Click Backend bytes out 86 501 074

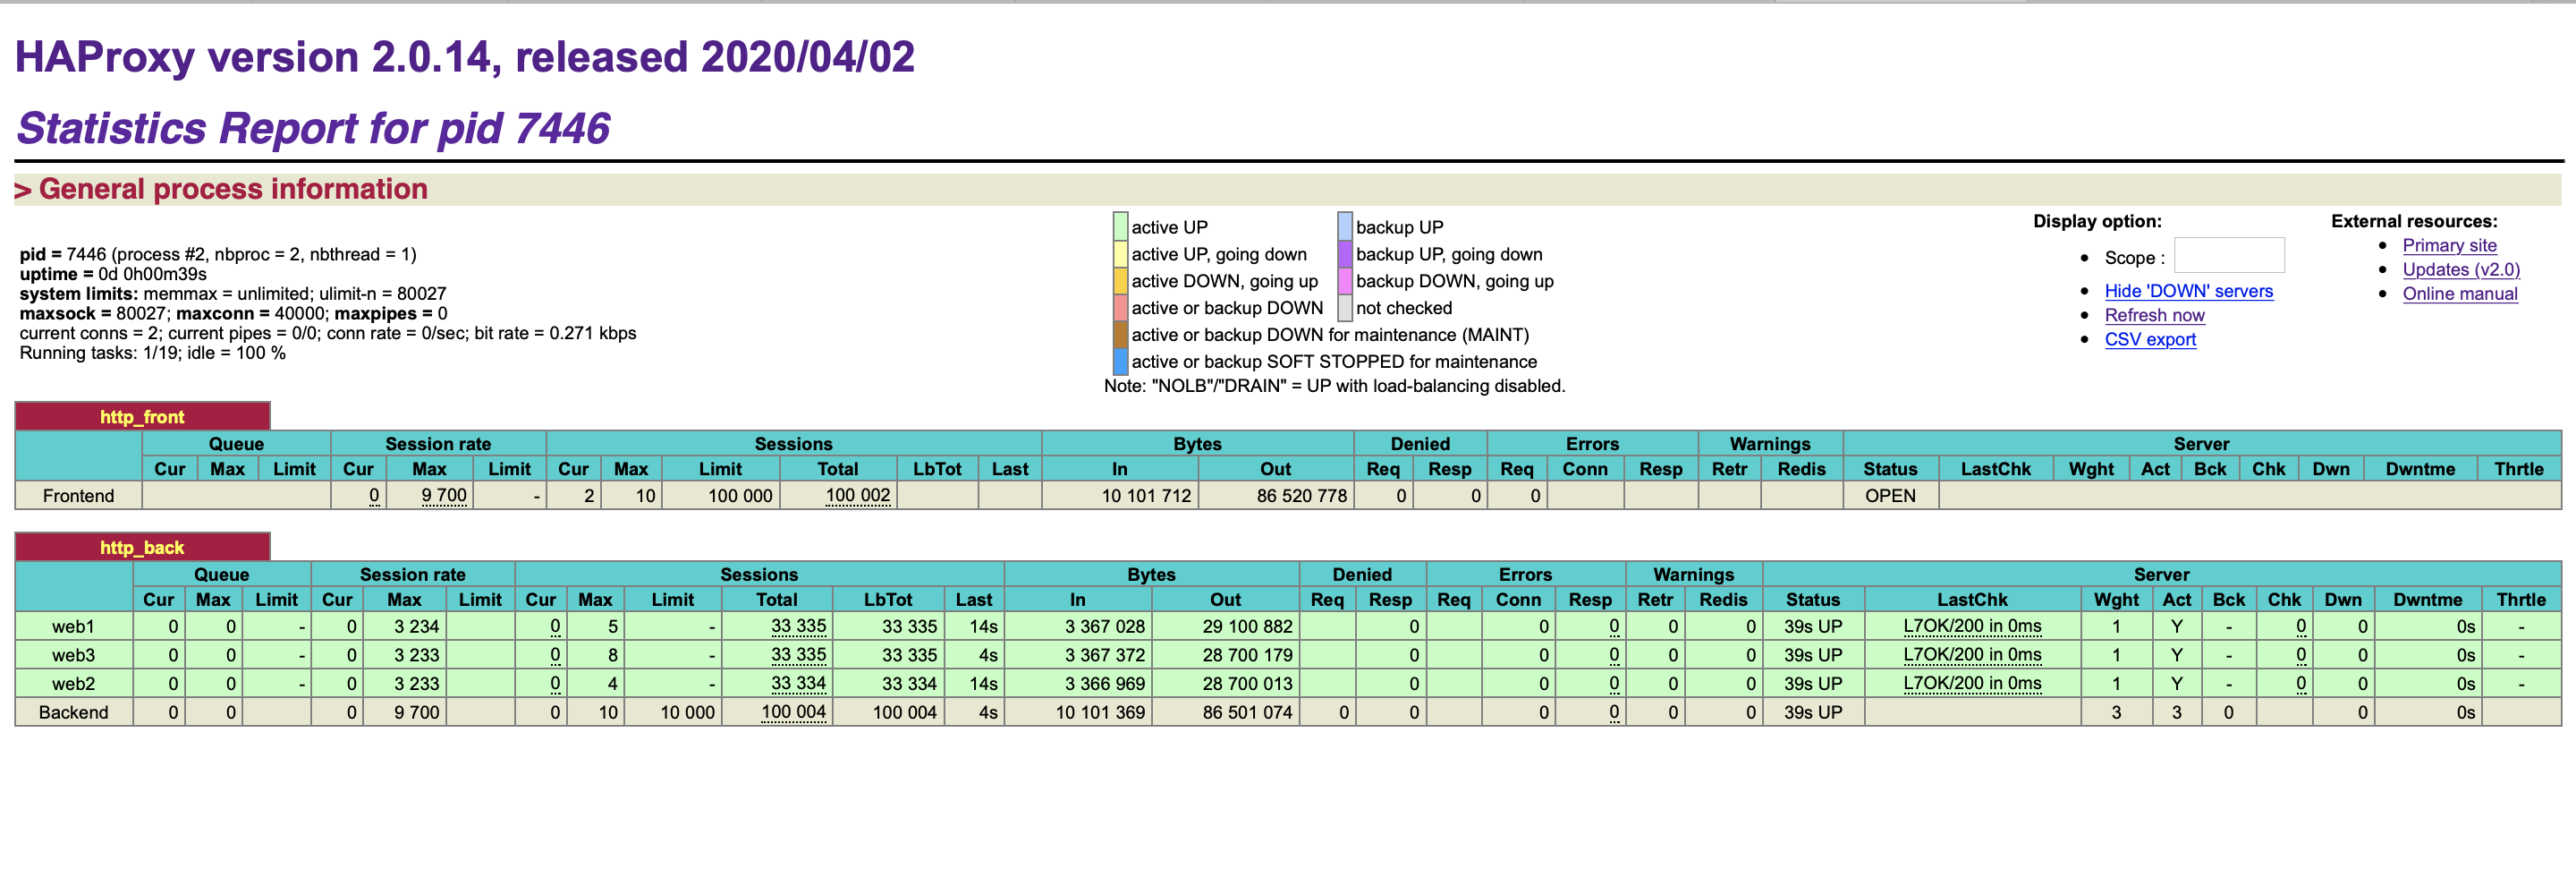[x=1247, y=712]
